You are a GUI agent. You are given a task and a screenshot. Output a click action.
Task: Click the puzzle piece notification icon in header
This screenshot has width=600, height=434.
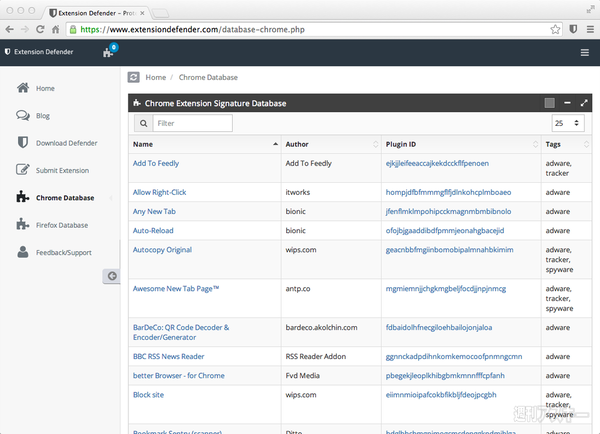coord(108,52)
